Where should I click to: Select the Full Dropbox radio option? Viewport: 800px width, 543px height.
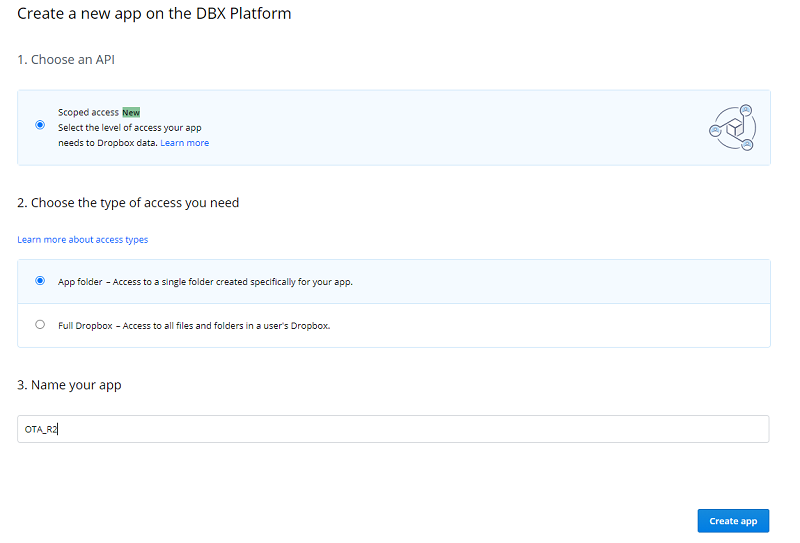(x=40, y=324)
